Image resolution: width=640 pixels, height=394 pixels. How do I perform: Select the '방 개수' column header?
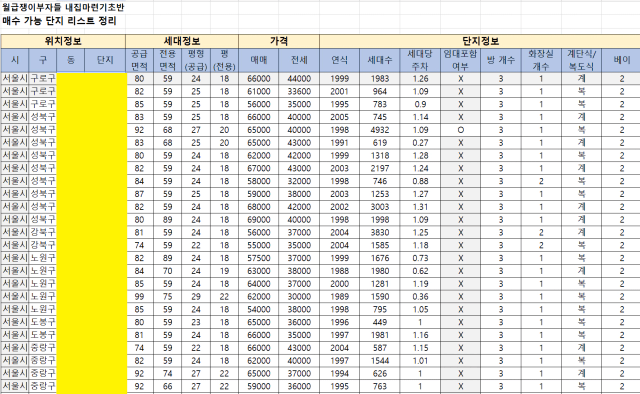pyautogui.click(x=501, y=60)
